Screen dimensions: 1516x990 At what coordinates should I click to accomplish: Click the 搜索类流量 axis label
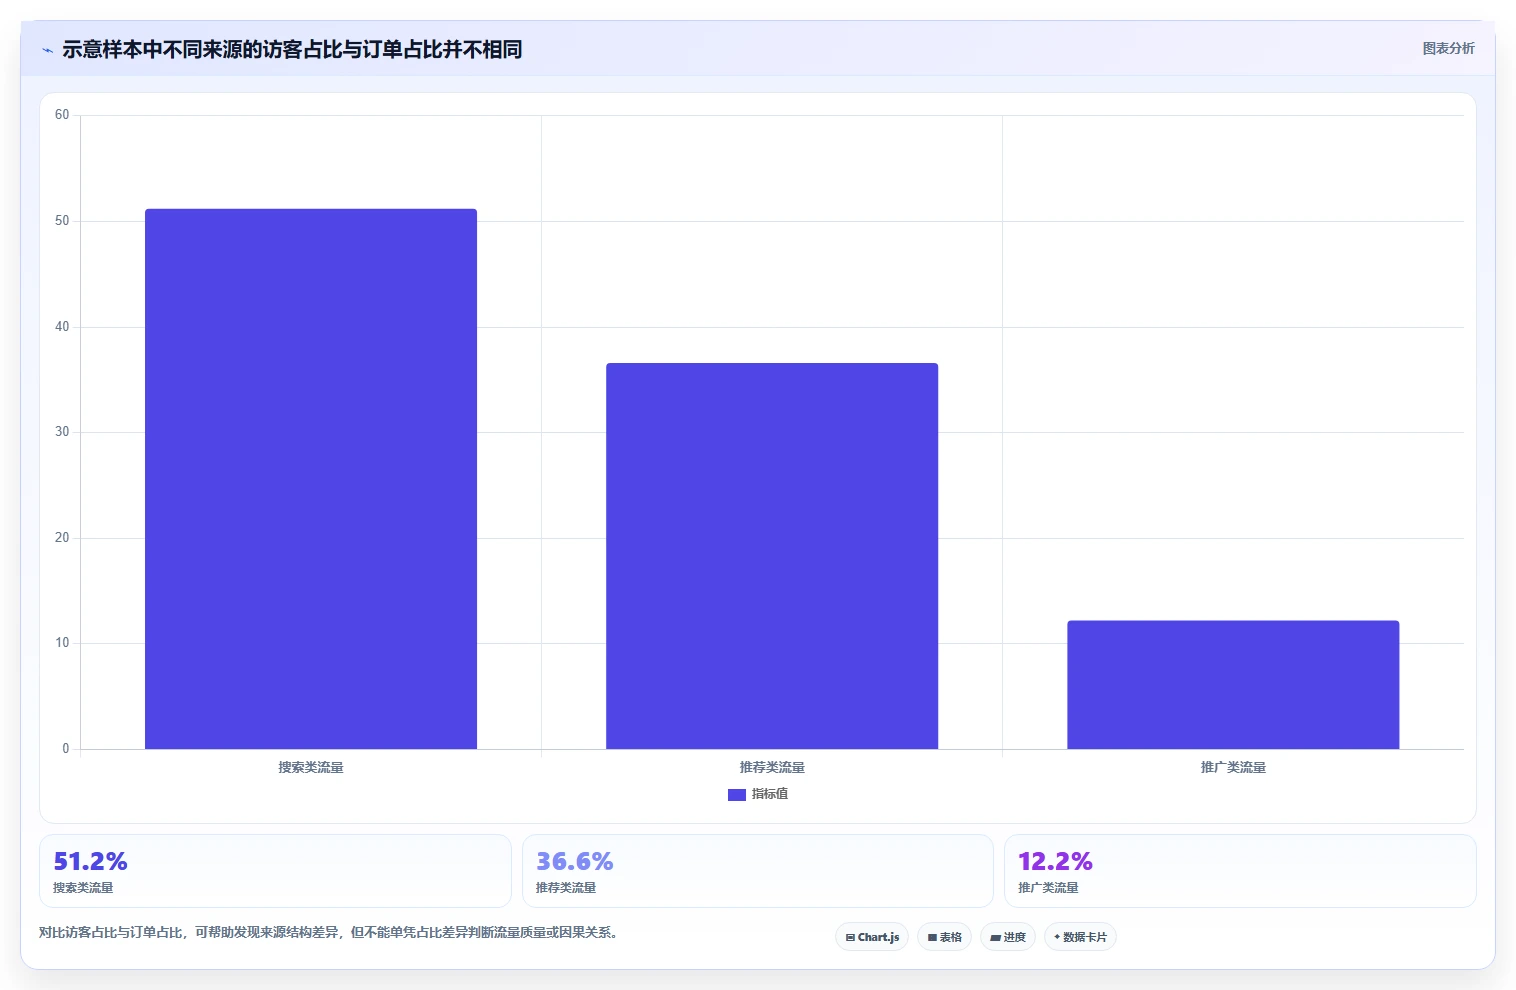coord(311,768)
